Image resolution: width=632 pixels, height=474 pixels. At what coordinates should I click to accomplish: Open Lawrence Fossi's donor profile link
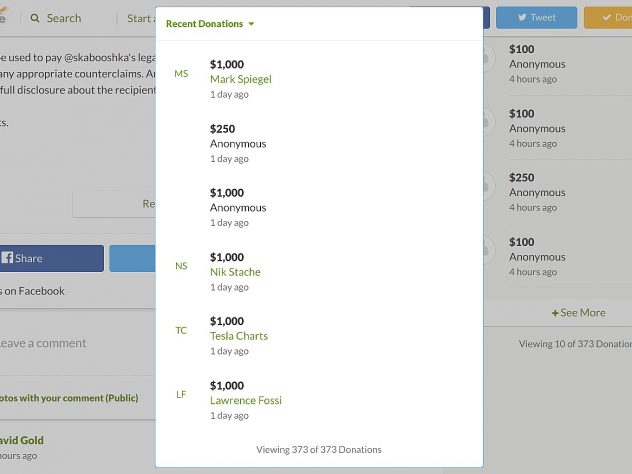tap(246, 401)
